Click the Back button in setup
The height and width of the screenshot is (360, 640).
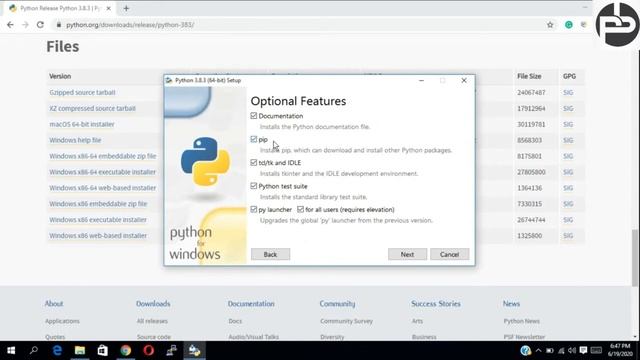point(270,254)
